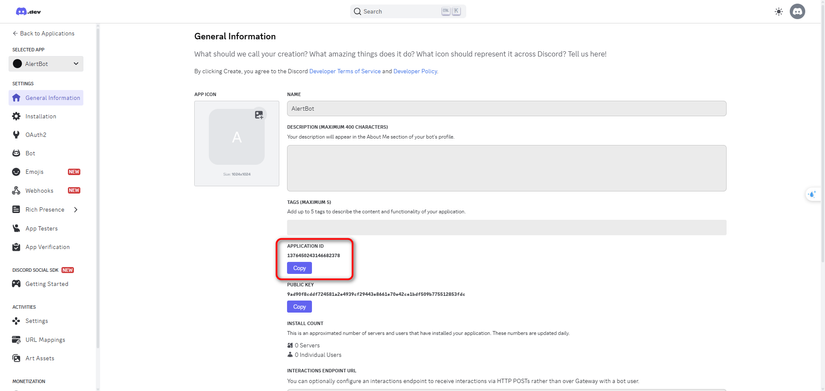Open the Discord profile avatar menu
This screenshot has width=825, height=391.
[798, 12]
